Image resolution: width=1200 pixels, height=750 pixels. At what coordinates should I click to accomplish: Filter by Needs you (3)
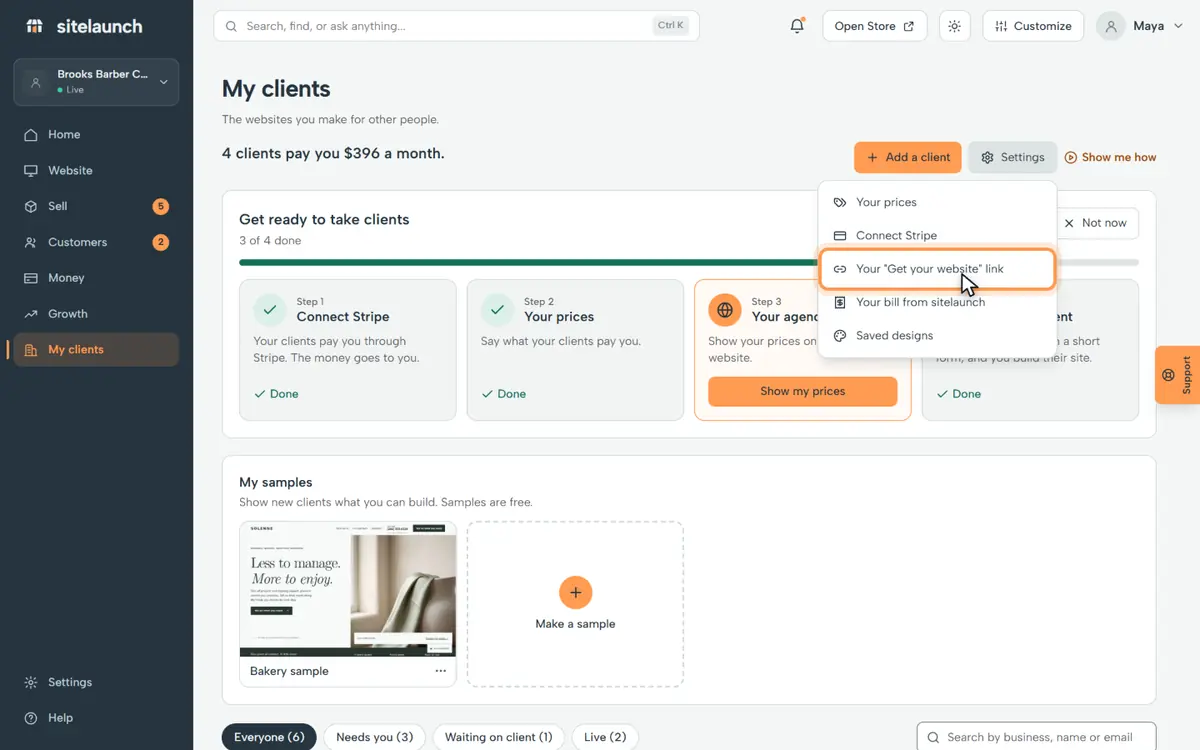click(x=375, y=737)
